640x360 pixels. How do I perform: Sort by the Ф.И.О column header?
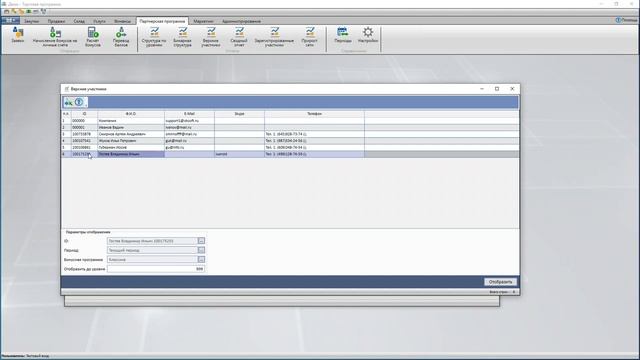pos(131,114)
